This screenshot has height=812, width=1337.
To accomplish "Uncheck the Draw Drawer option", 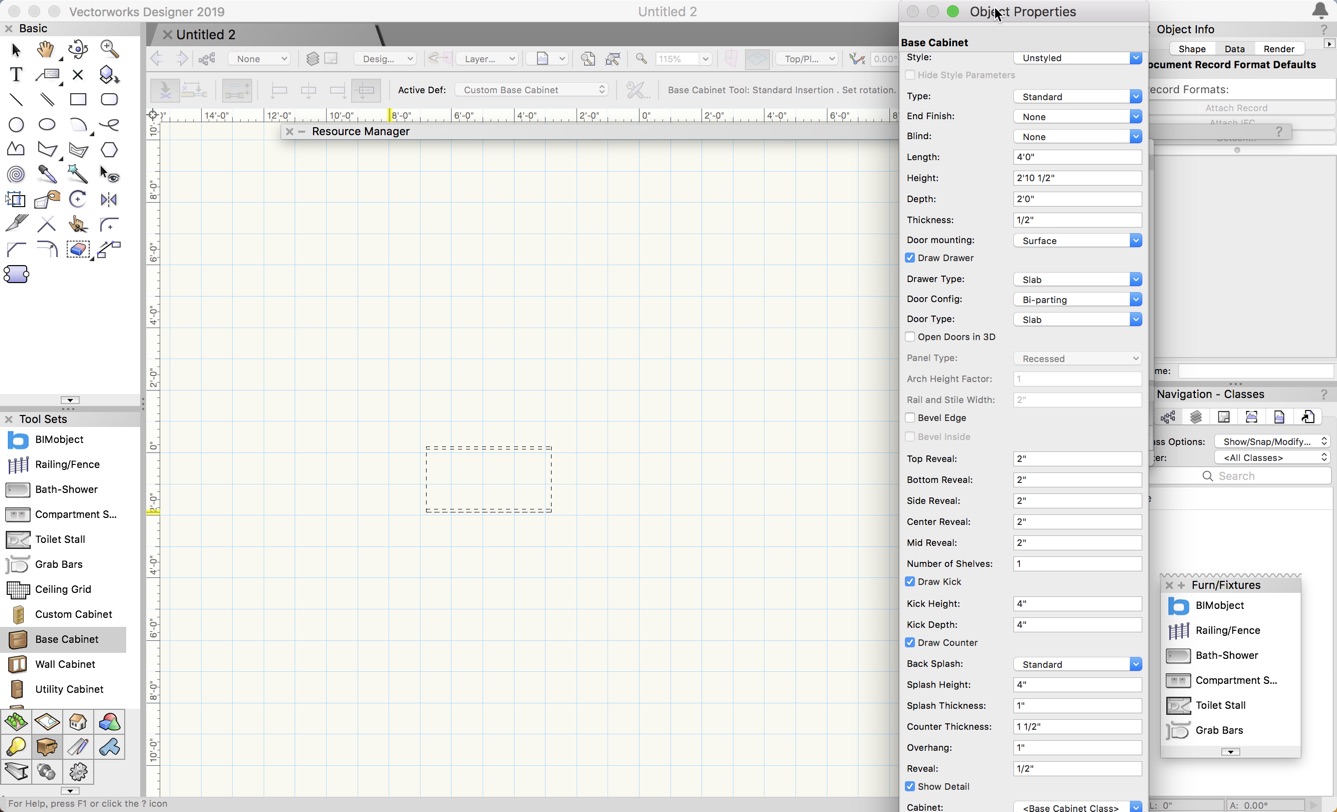I will pyautogui.click(x=910, y=258).
